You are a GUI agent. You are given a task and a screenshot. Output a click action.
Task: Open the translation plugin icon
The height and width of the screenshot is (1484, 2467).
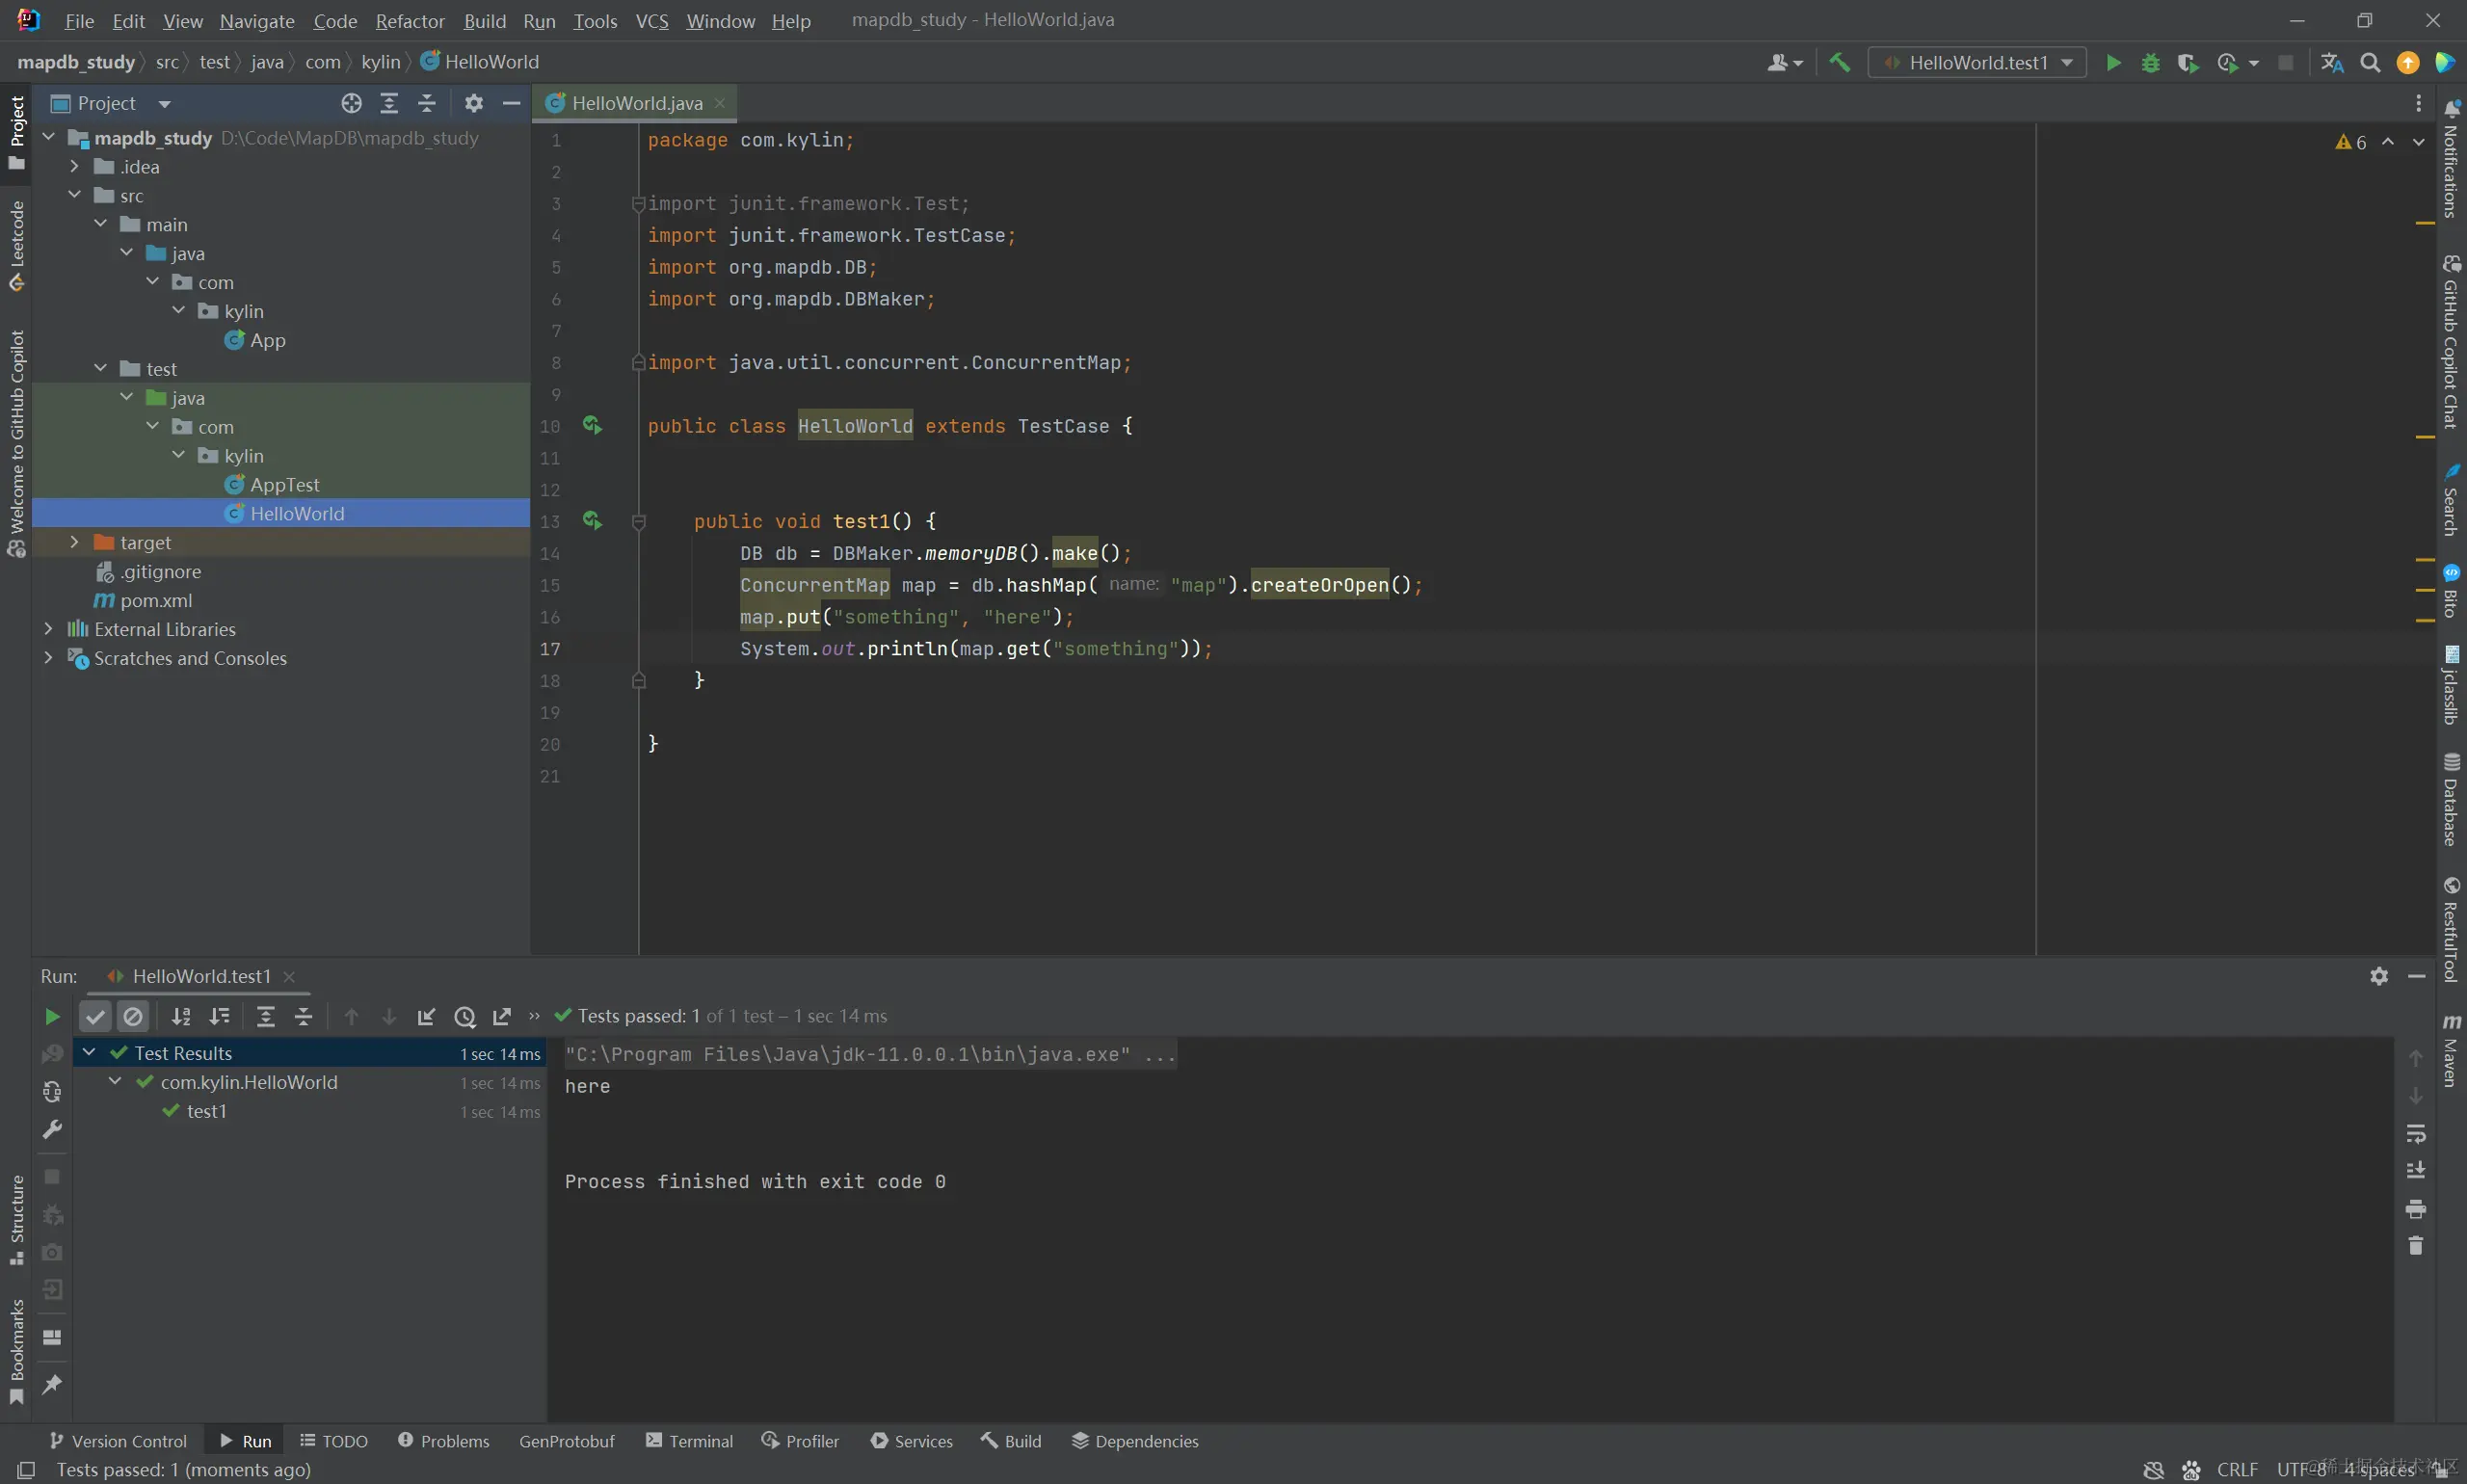pos(2332,62)
